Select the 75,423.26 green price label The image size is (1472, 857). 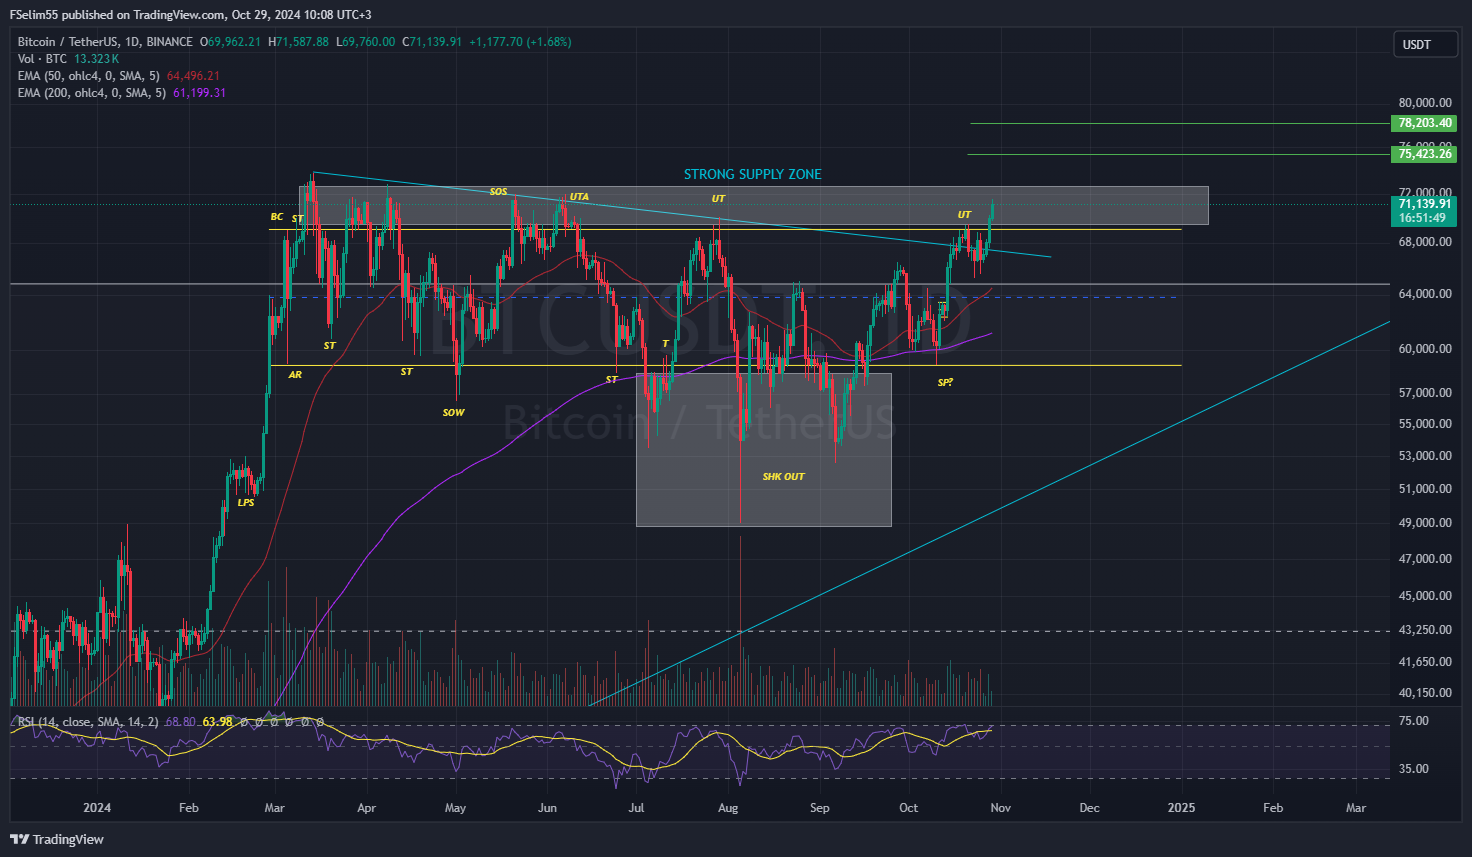pyautogui.click(x=1424, y=154)
